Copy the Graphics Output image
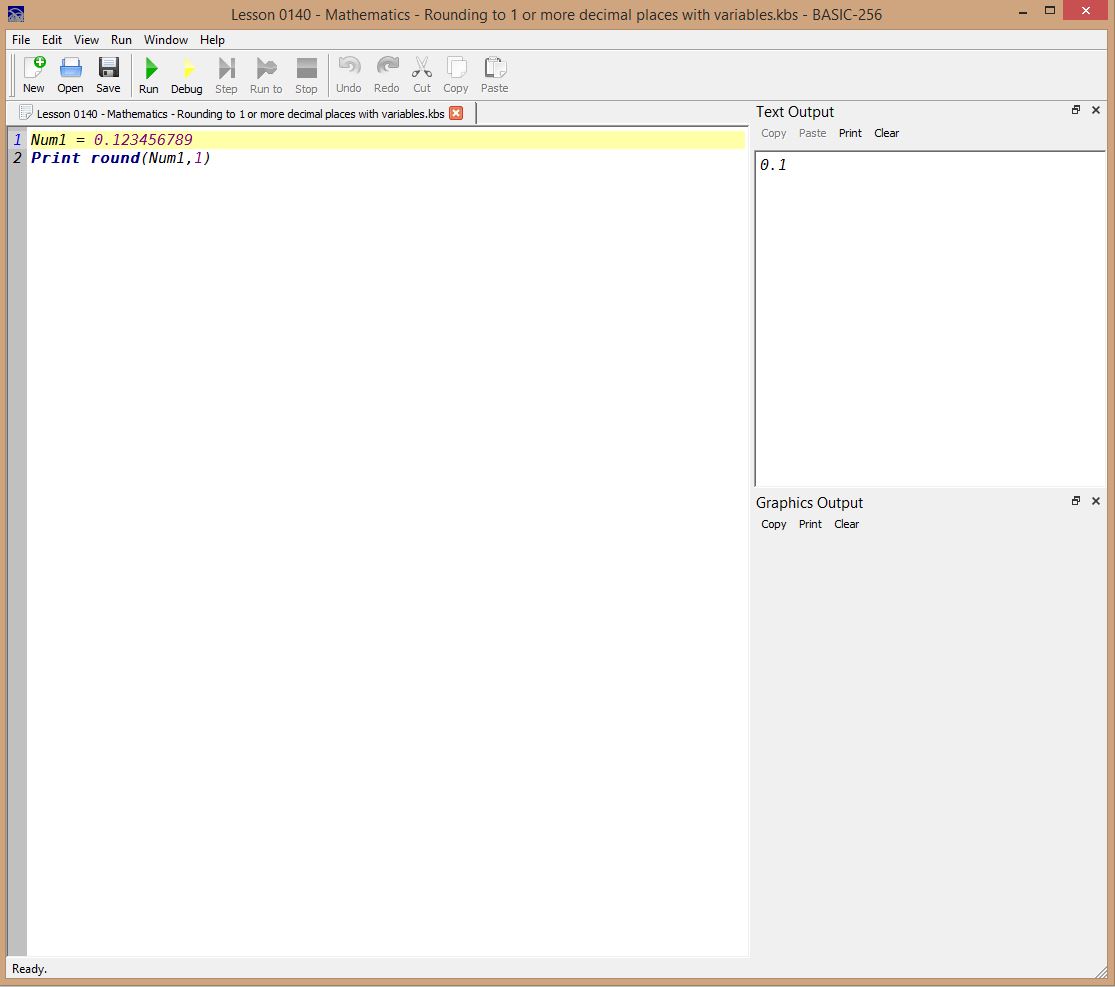Viewport: 1115px width, 987px height. pos(773,524)
